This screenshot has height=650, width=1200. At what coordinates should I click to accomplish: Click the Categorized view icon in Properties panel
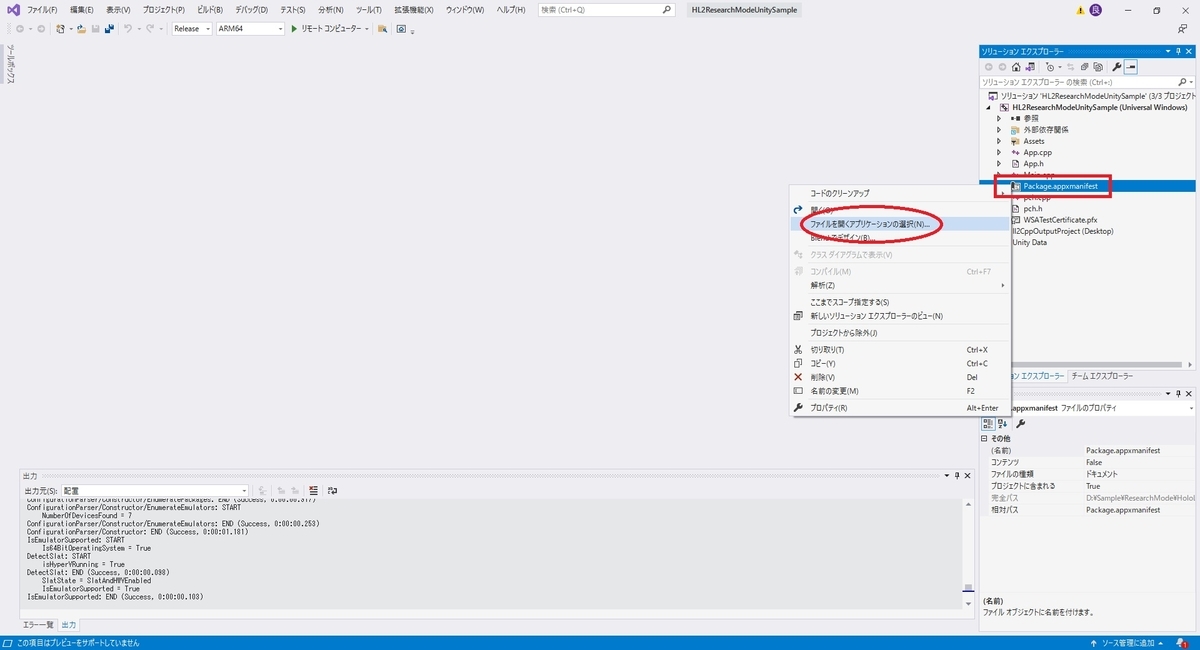pos(988,424)
